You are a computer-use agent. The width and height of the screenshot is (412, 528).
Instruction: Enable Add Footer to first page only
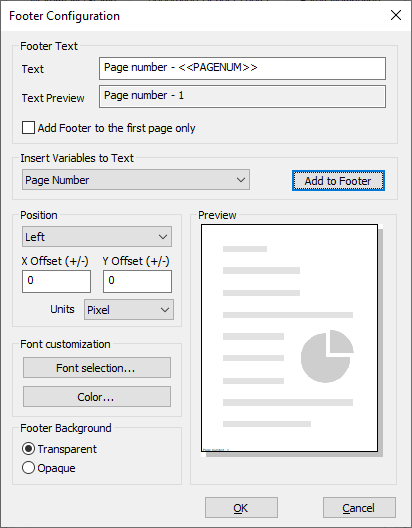point(28,128)
